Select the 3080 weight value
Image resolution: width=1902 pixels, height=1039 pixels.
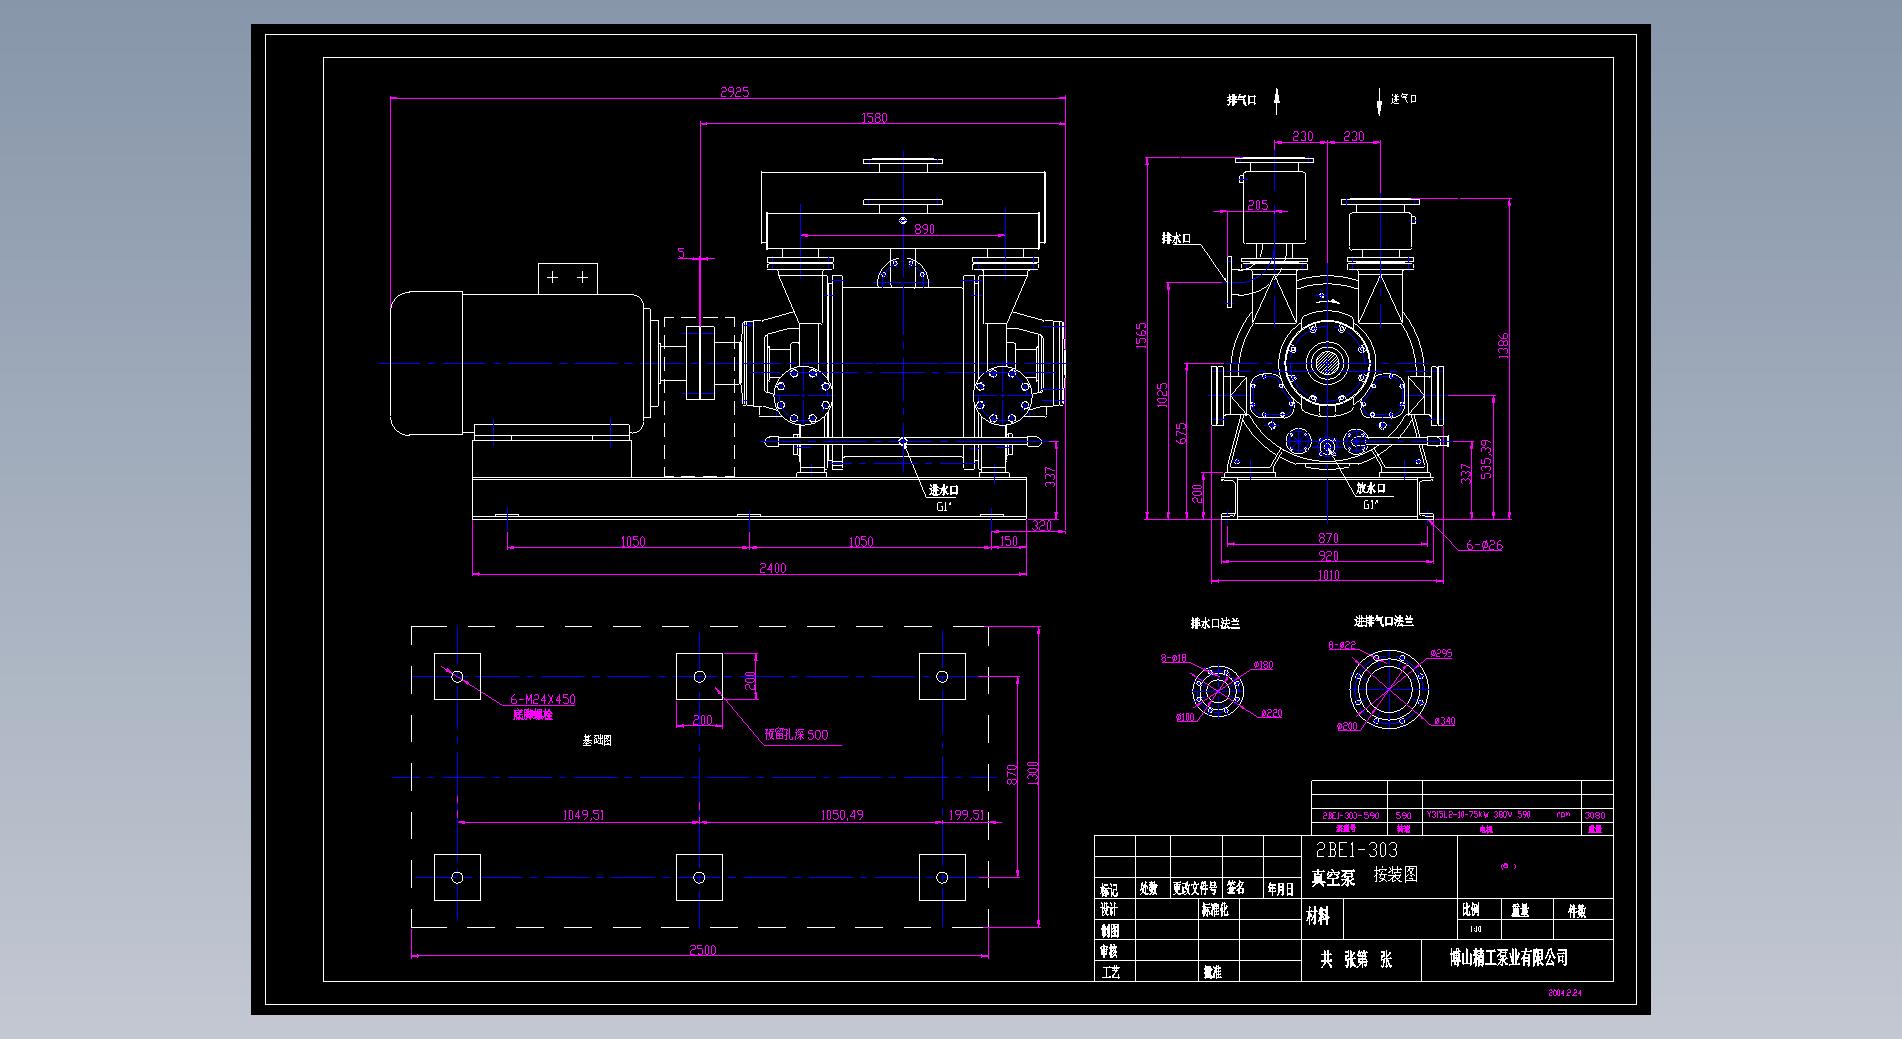(x=1594, y=816)
